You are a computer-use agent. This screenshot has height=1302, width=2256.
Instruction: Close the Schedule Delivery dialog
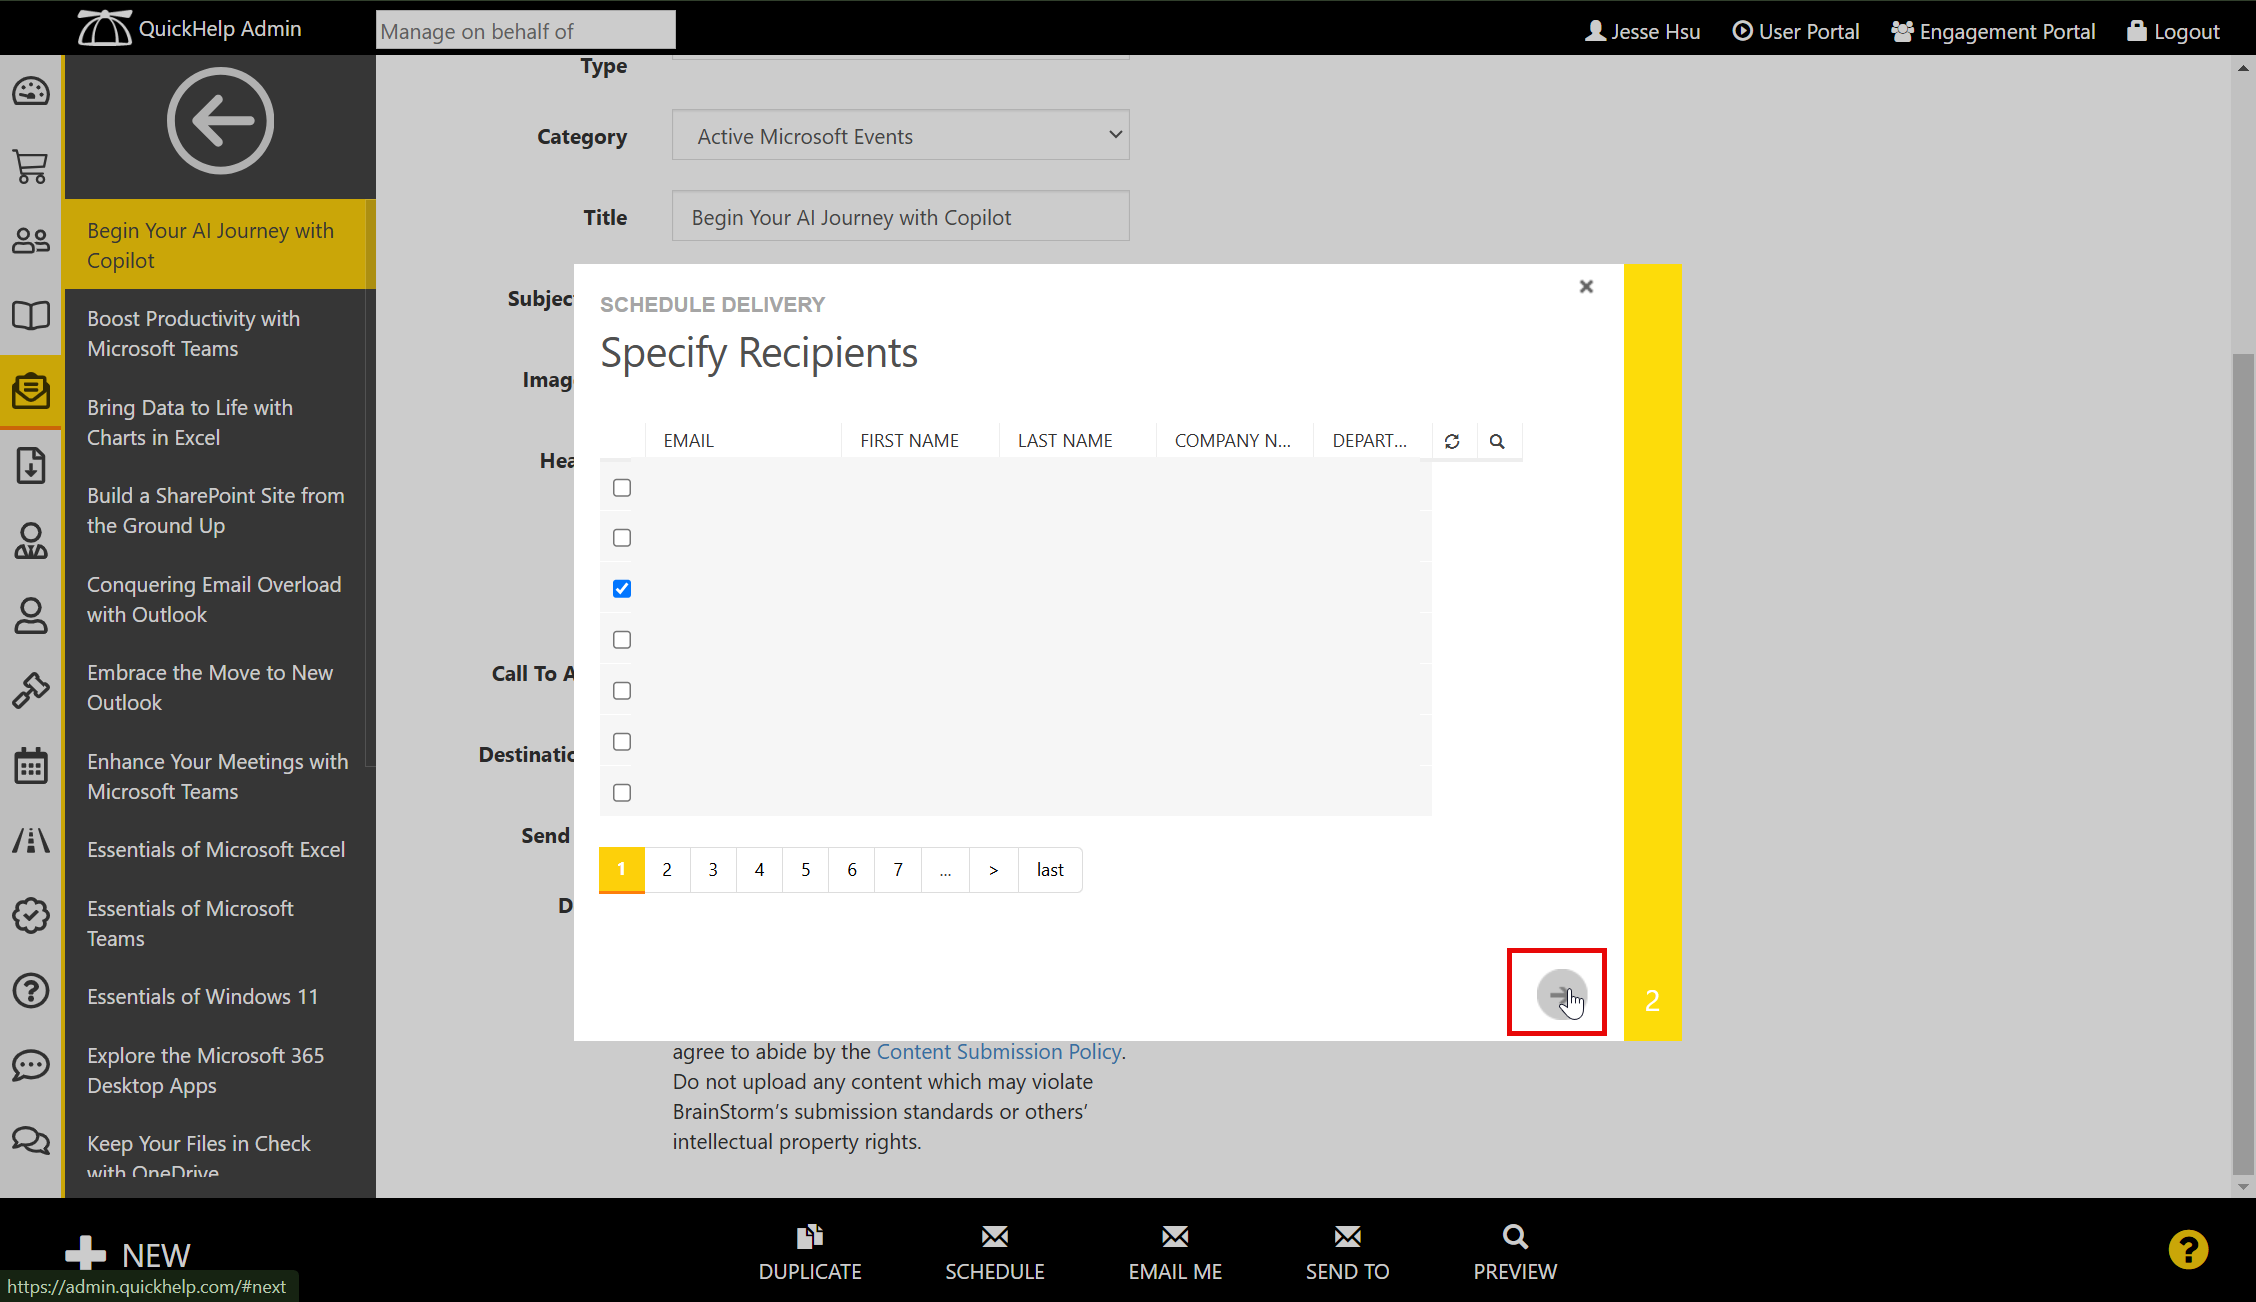[1586, 287]
